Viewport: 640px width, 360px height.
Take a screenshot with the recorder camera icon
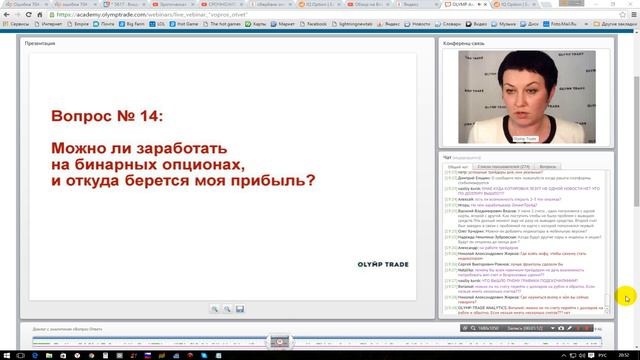pyautogui.click(x=561, y=328)
